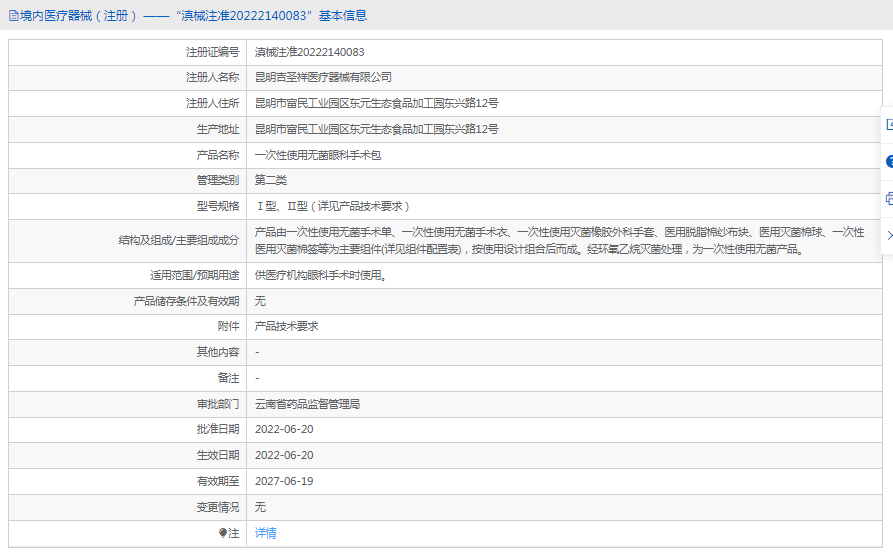Click the 管理类别 field label
Image resolution: width=893 pixels, height=555 pixels.
tap(217, 180)
